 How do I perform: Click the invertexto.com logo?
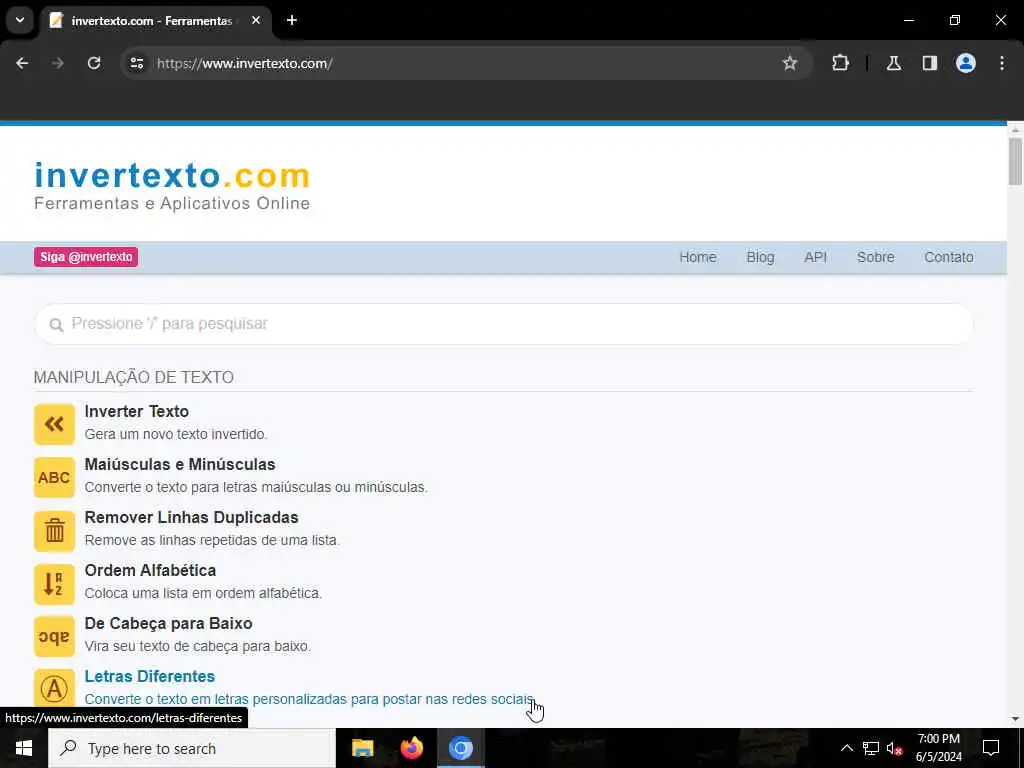(172, 186)
